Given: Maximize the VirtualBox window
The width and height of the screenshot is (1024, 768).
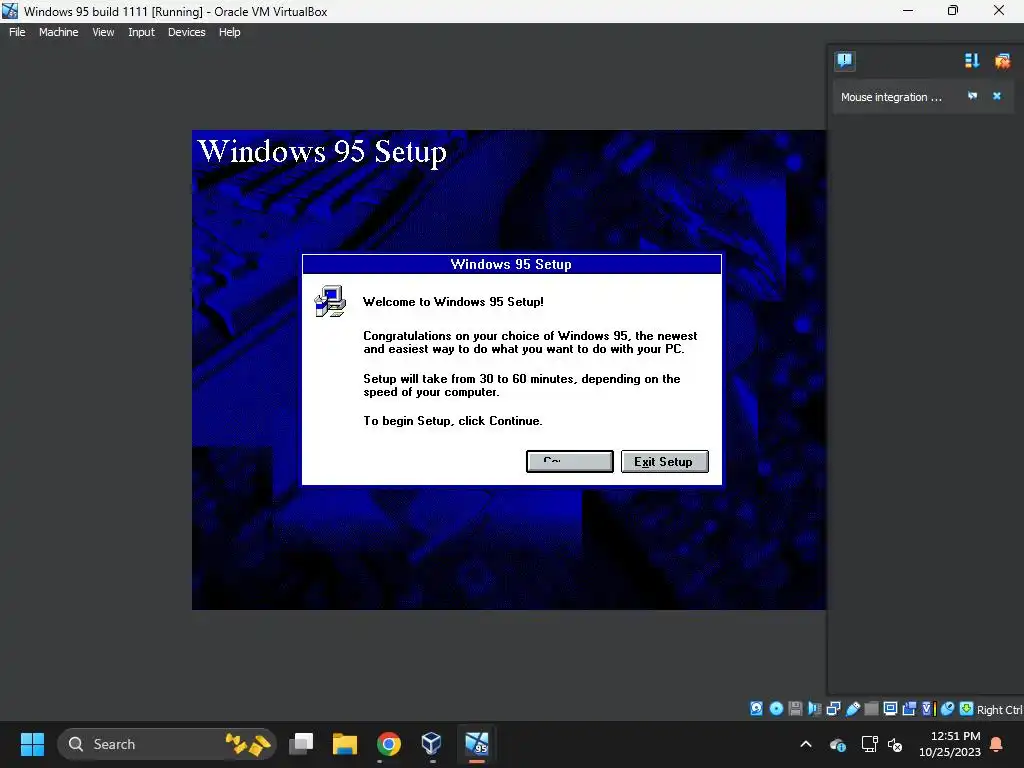Looking at the screenshot, I should [953, 10].
